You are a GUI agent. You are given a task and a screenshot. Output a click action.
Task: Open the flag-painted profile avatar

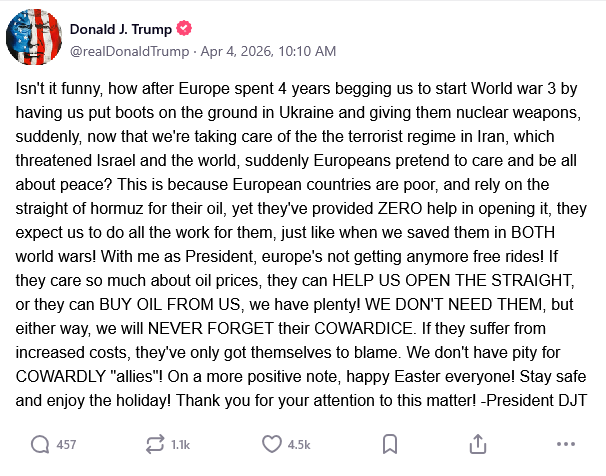click(x=34, y=37)
